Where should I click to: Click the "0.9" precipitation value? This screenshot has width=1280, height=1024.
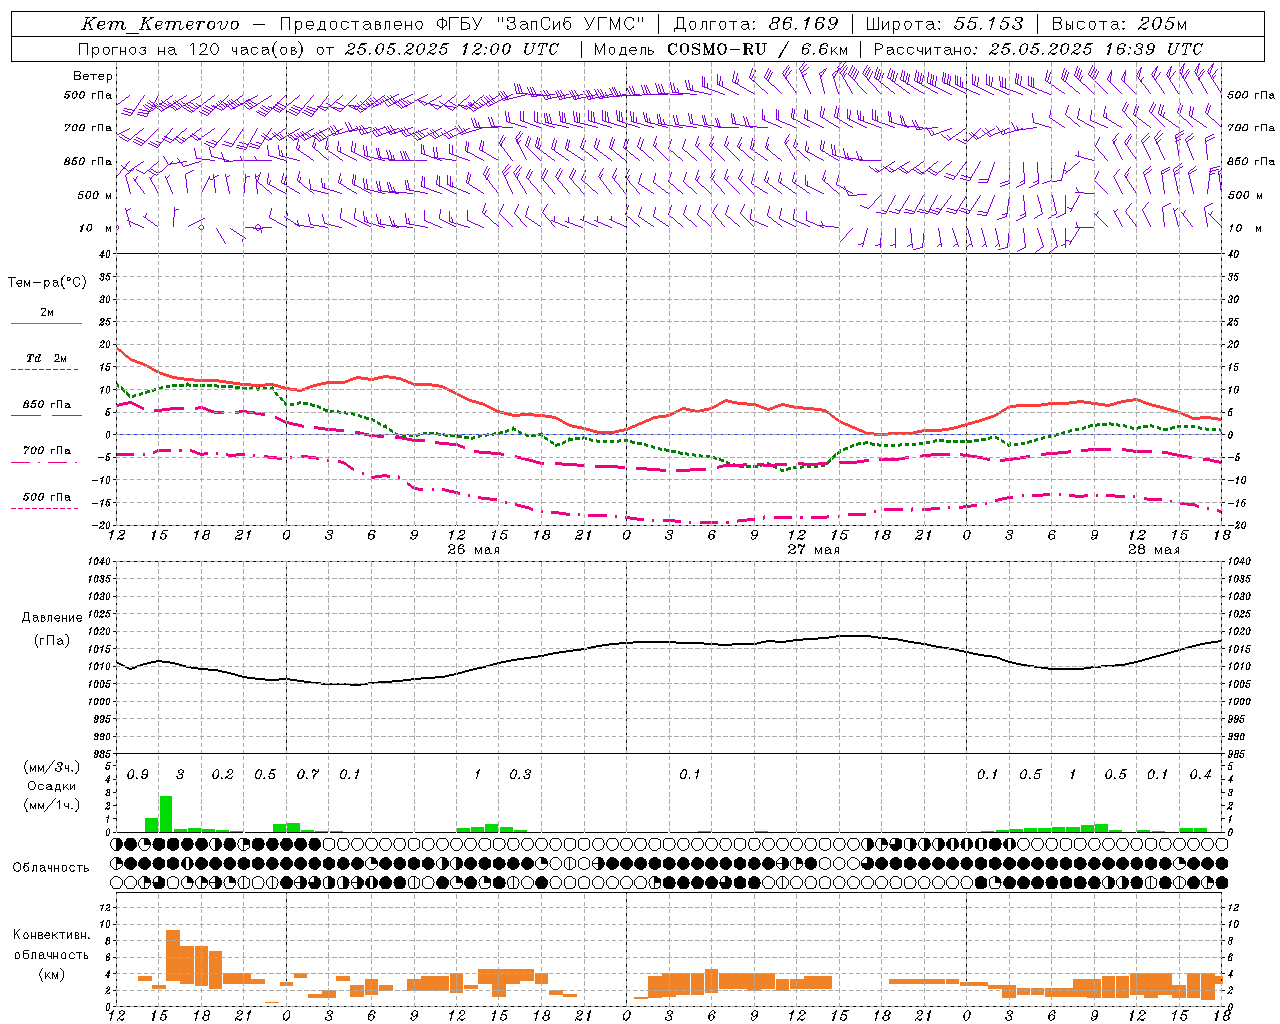[138, 775]
